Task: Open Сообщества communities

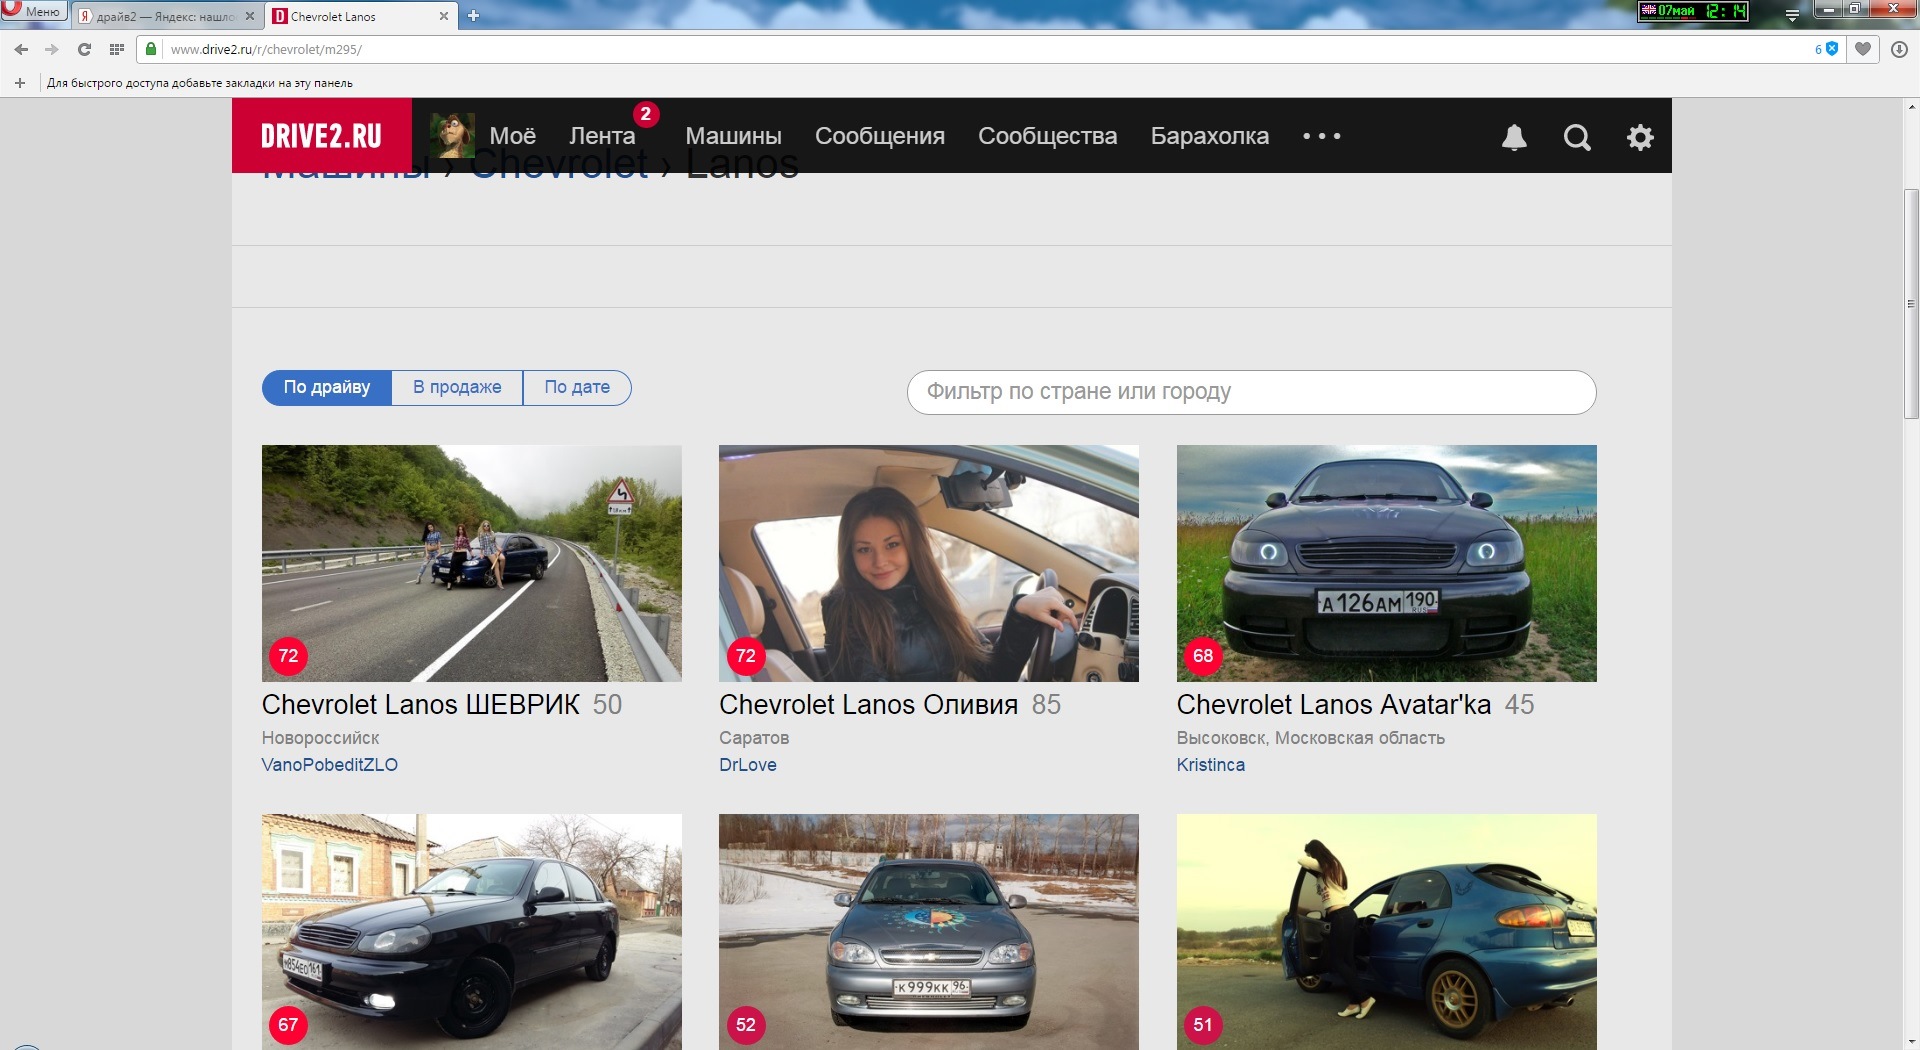Action: point(1047,136)
